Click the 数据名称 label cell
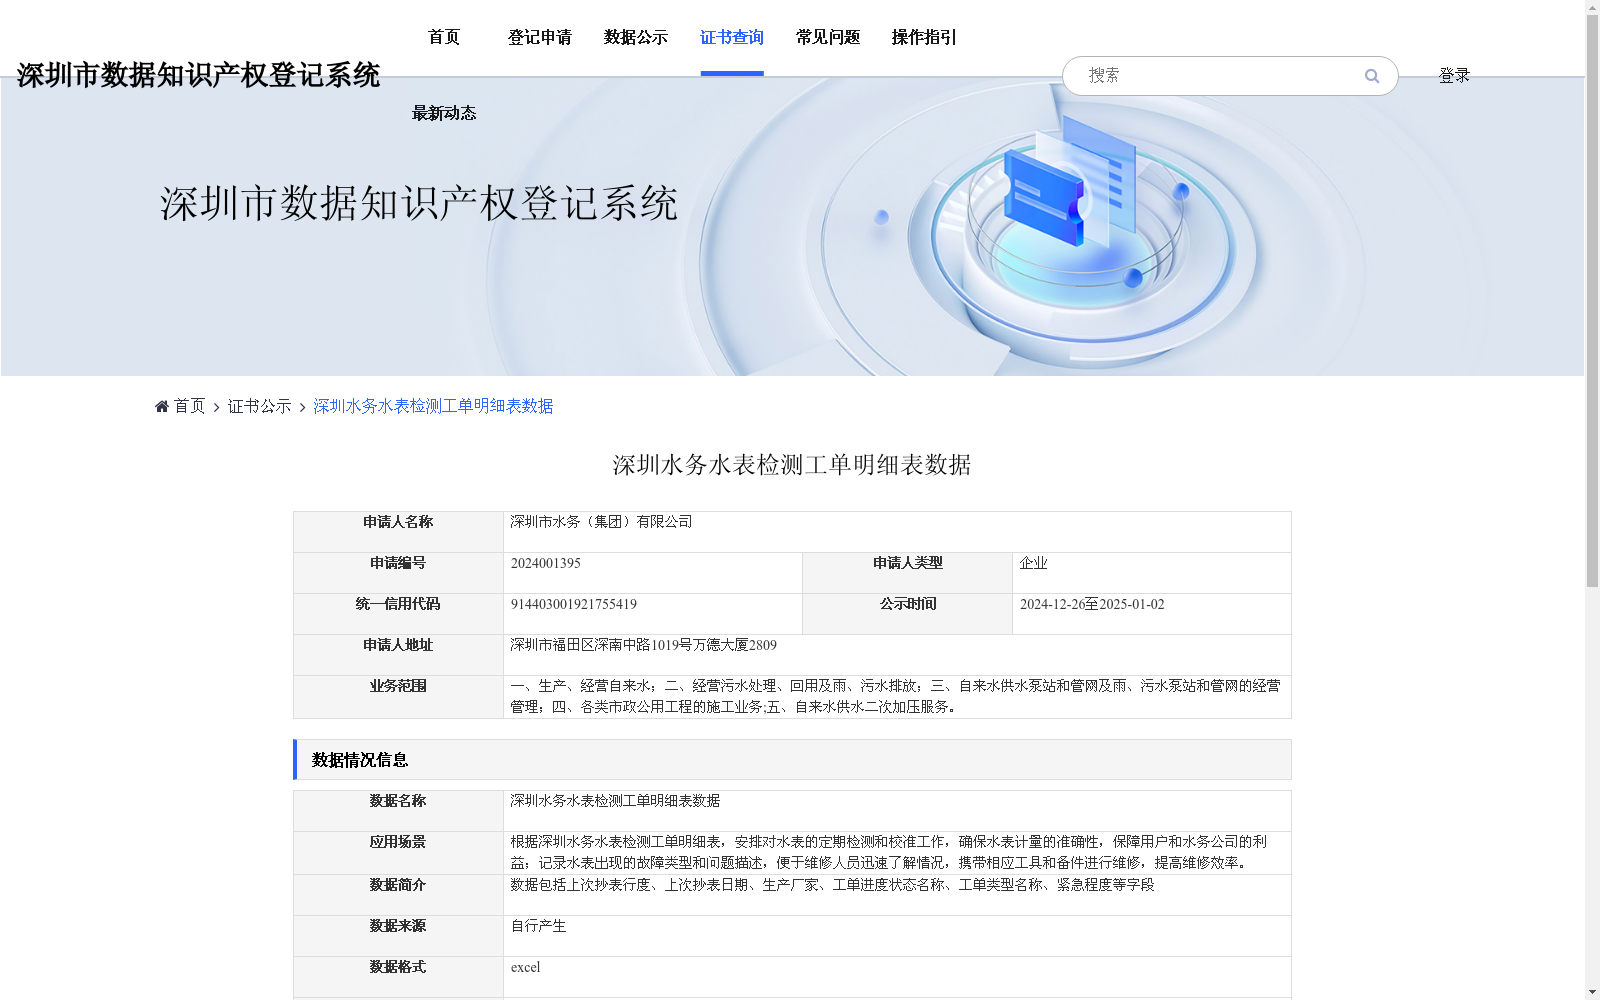1600x1000 pixels. [x=398, y=811]
